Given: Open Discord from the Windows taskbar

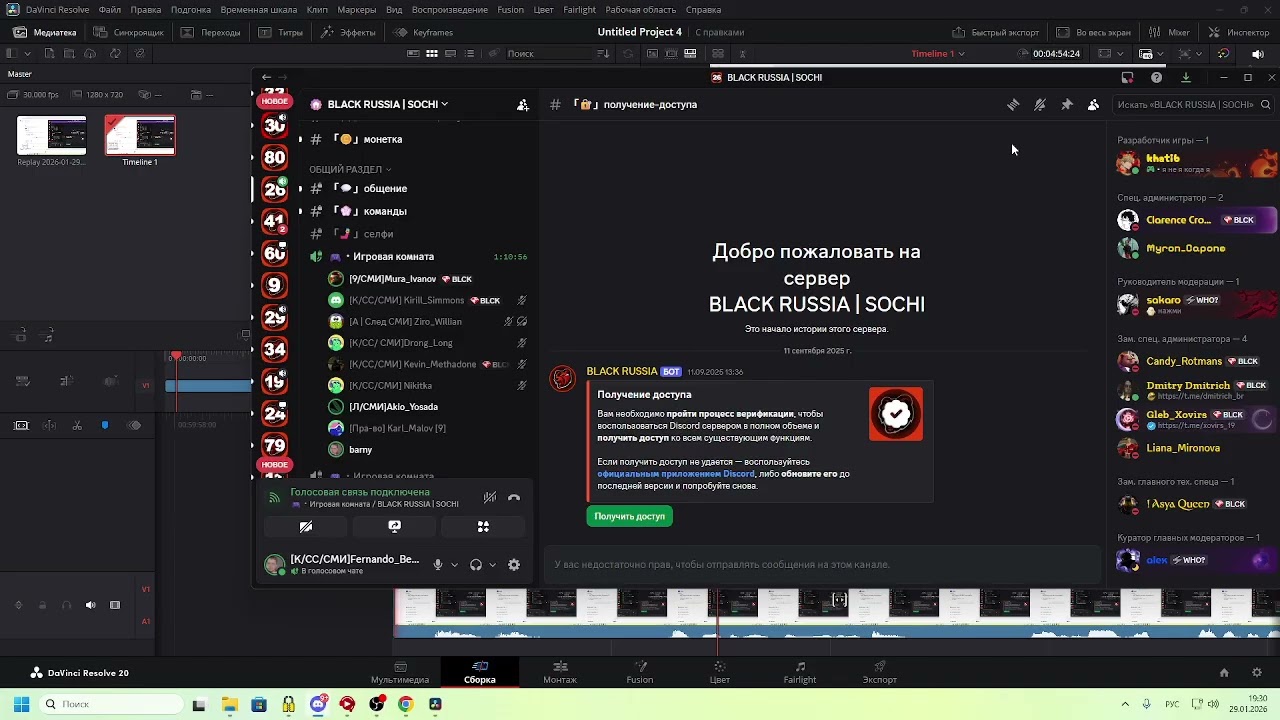Looking at the screenshot, I should [318, 704].
